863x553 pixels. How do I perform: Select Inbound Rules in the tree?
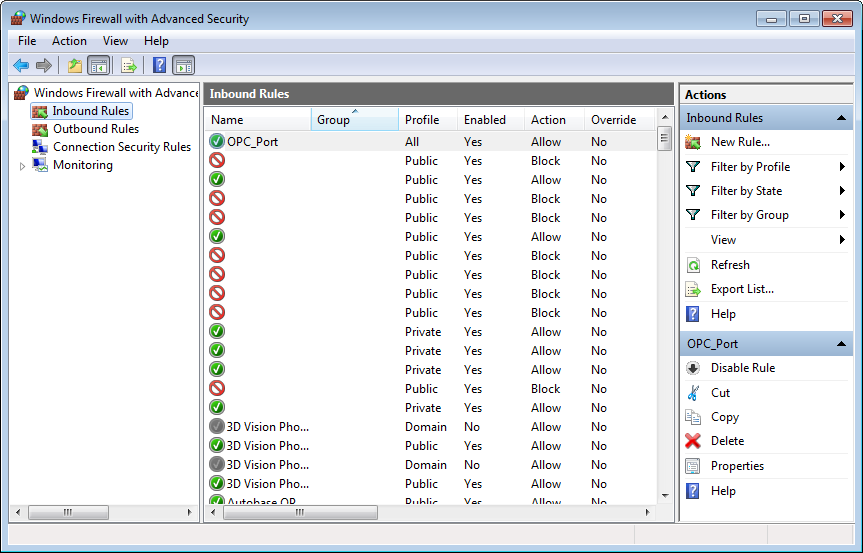click(x=91, y=111)
